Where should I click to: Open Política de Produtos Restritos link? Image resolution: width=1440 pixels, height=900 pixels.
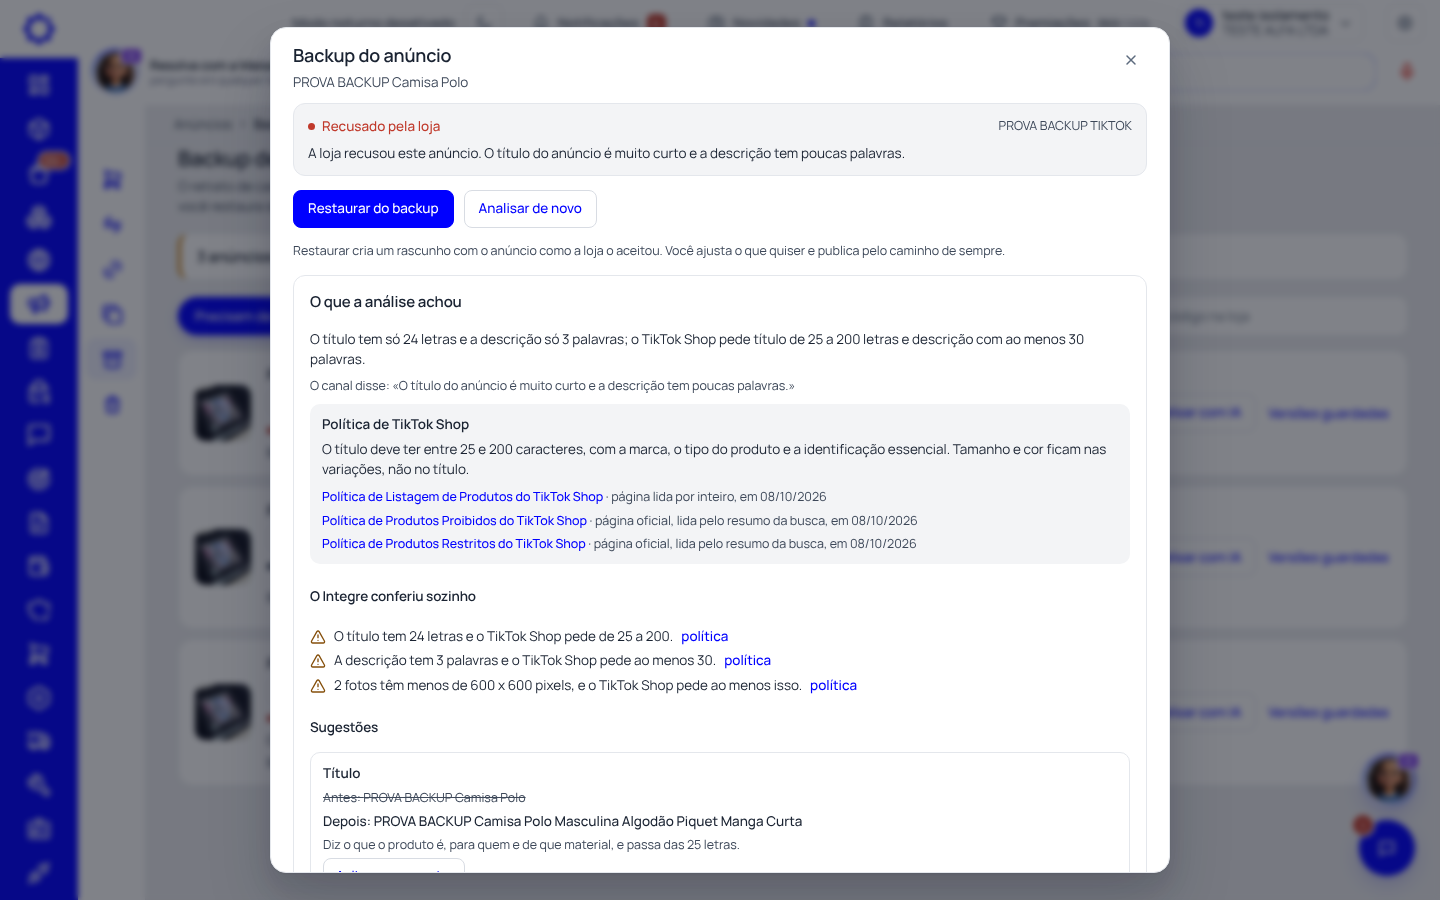(x=454, y=544)
